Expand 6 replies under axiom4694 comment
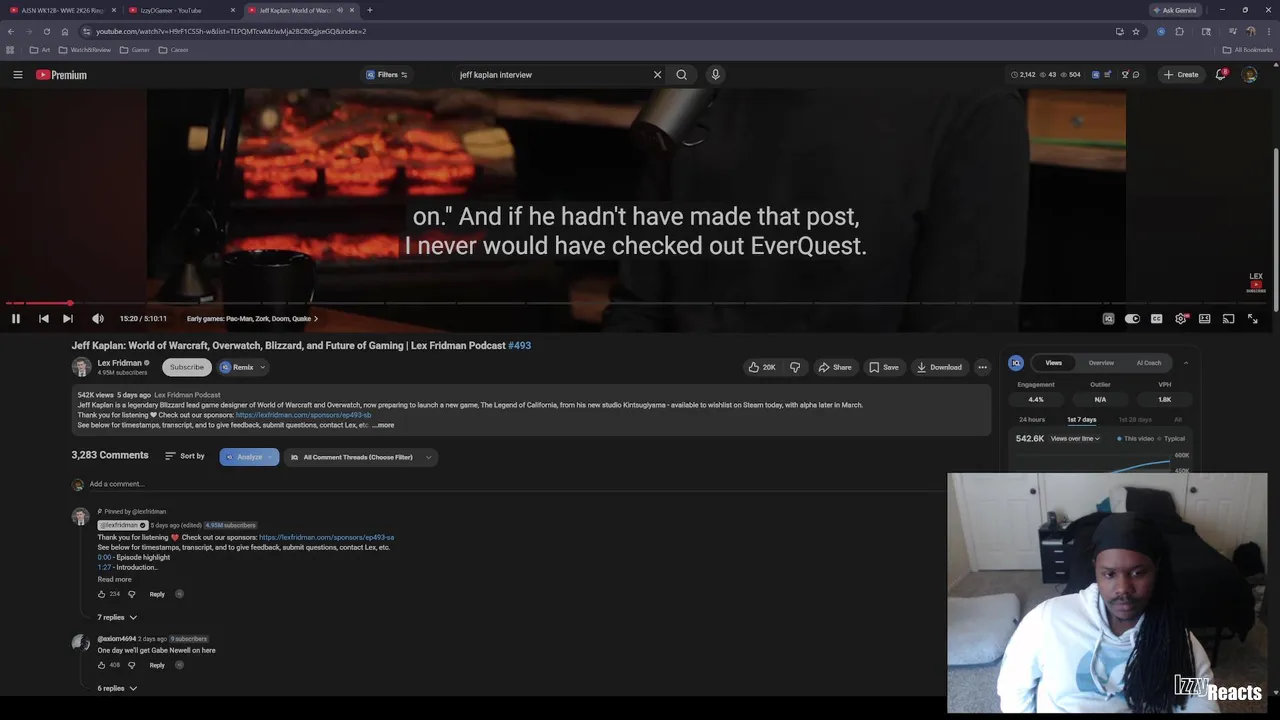This screenshot has height=720, width=1280. (x=117, y=688)
